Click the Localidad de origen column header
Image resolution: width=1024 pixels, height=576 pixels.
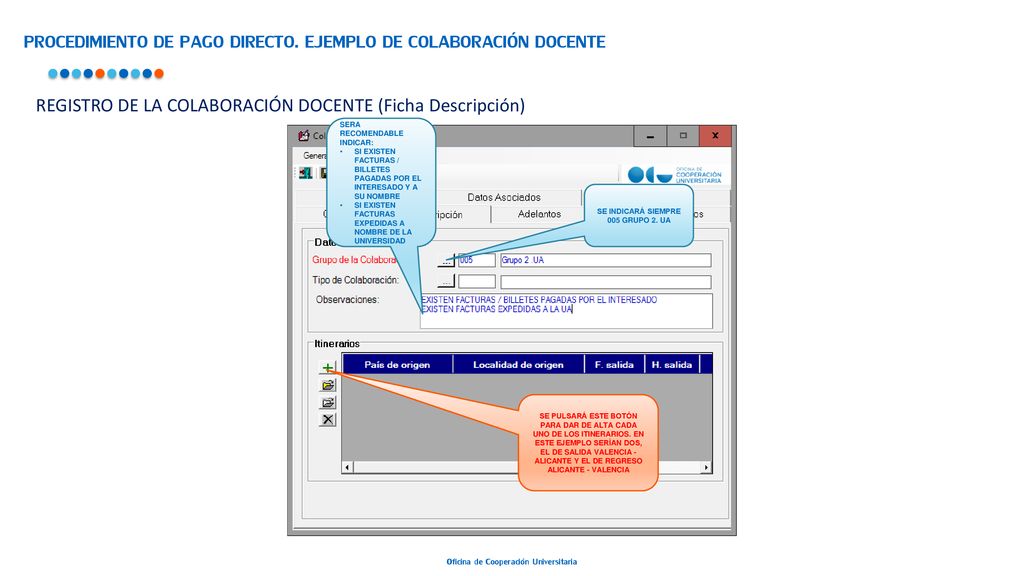click(518, 364)
